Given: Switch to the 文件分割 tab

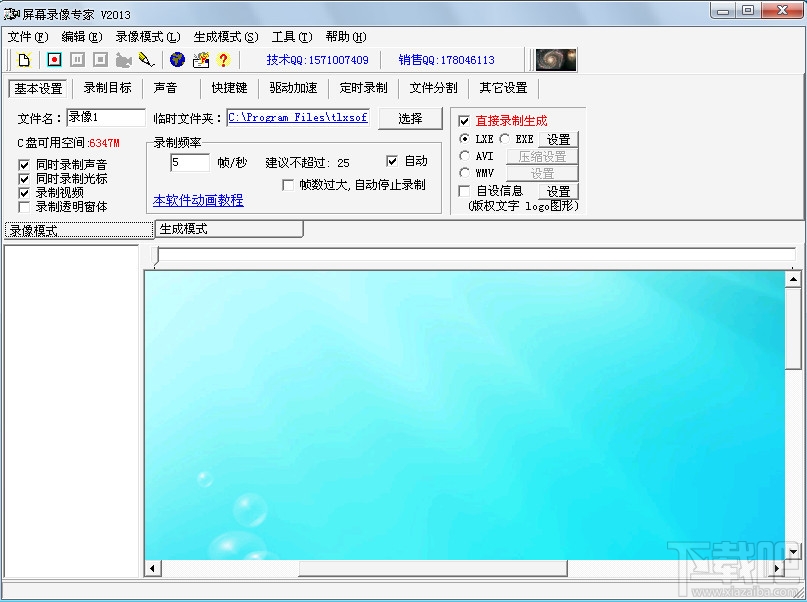Looking at the screenshot, I should tap(433, 88).
